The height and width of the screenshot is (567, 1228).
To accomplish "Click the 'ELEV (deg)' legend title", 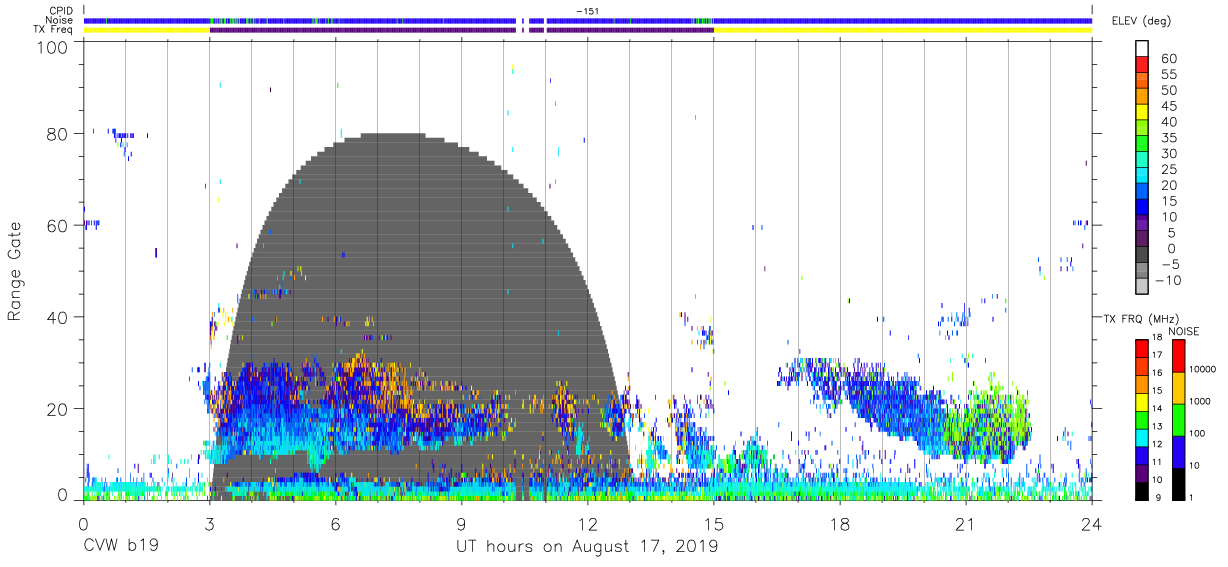I will [1141, 20].
